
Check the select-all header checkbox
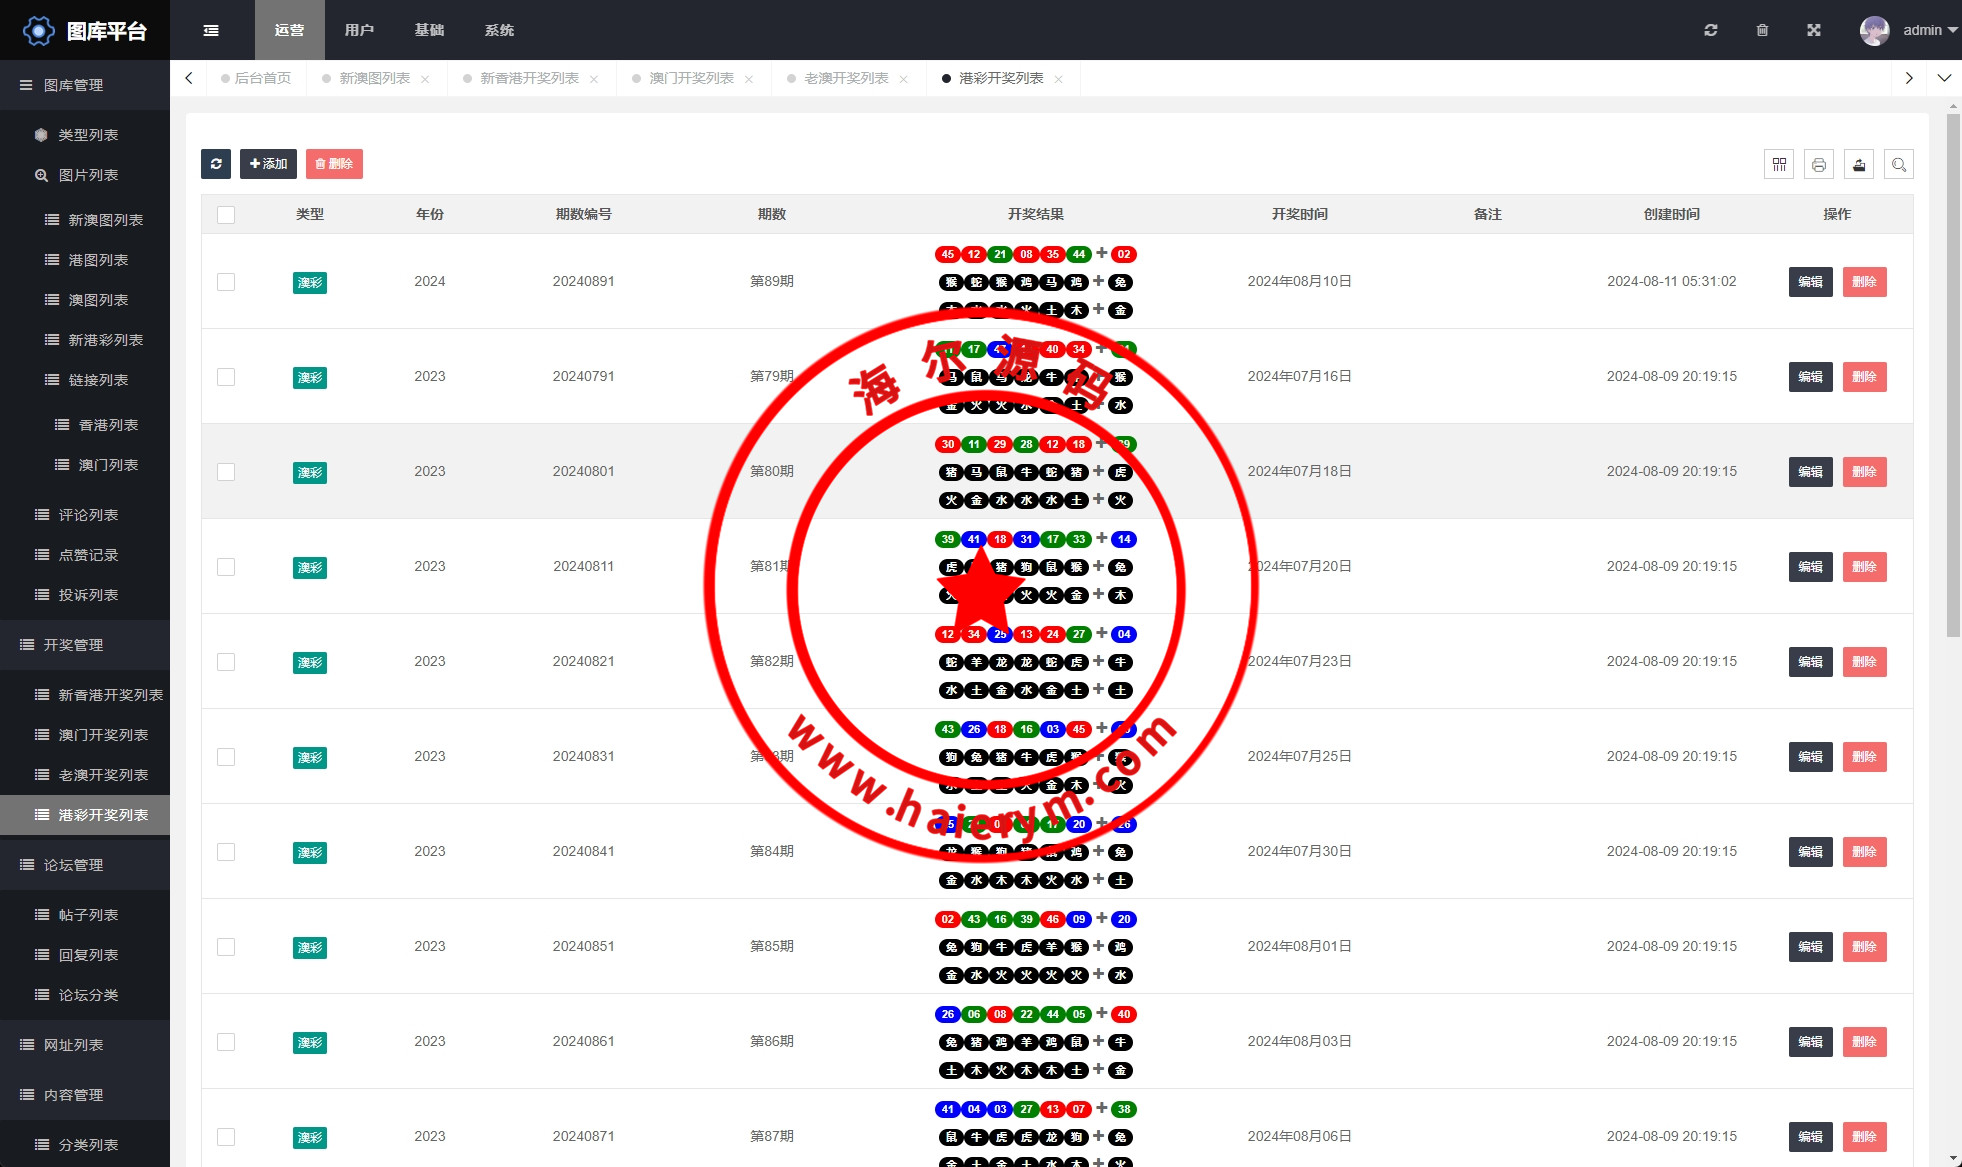(x=226, y=214)
